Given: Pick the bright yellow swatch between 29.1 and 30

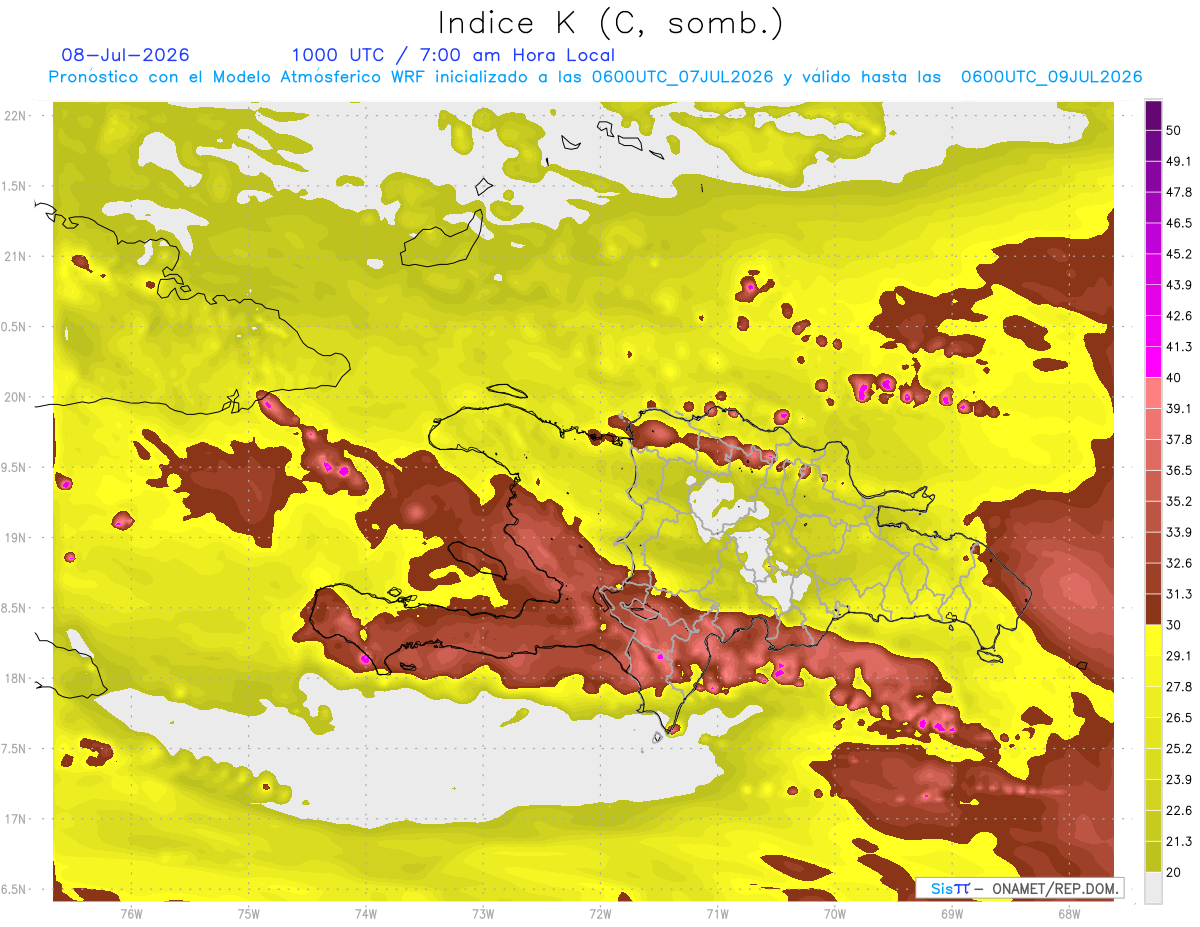Looking at the screenshot, I should [x=1154, y=641].
